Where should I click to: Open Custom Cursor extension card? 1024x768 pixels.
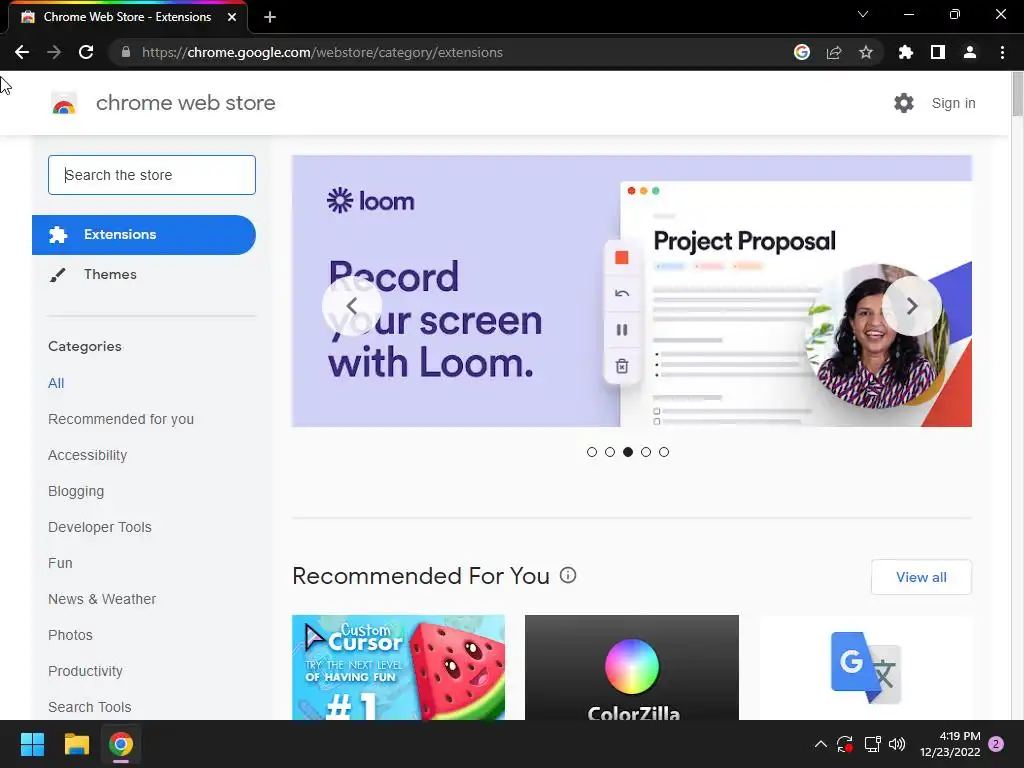coord(398,667)
